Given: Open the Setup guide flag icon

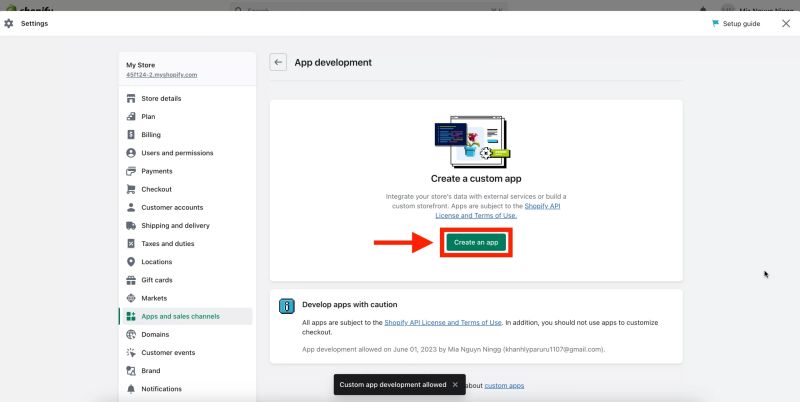Looking at the screenshot, I should point(715,23).
